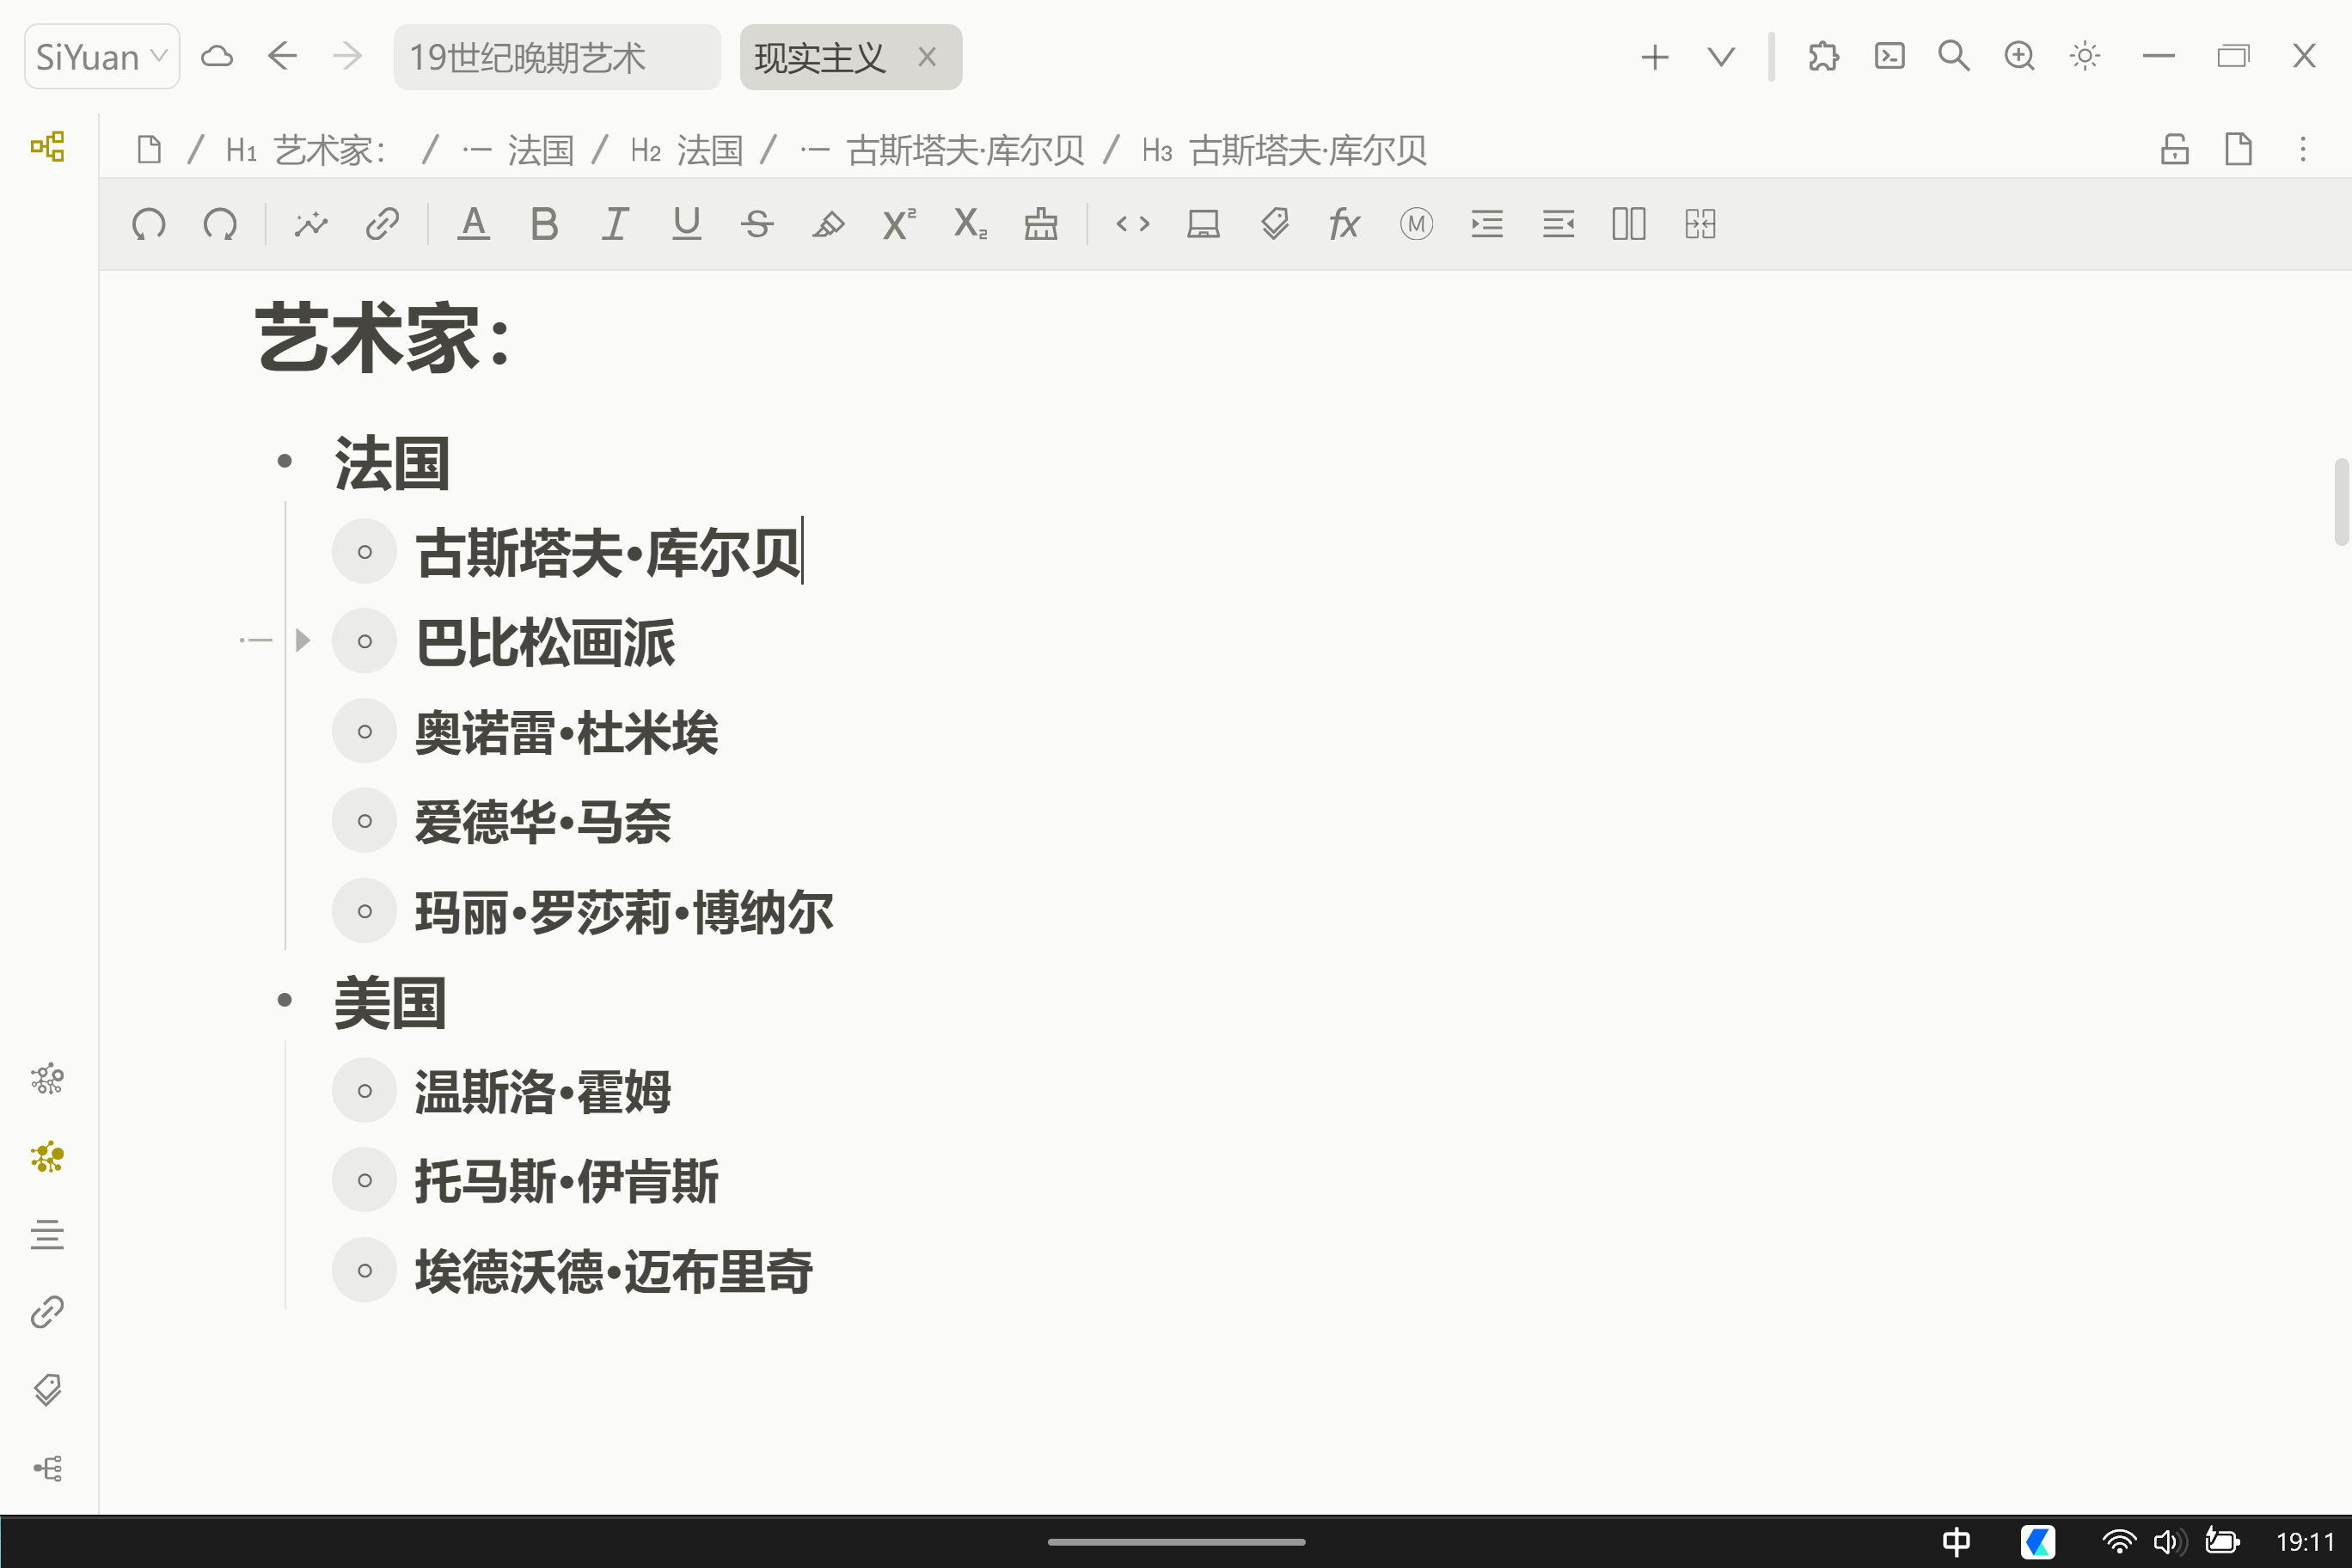Open the document more-options menu
The image size is (2352, 1568).
coord(2302,149)
